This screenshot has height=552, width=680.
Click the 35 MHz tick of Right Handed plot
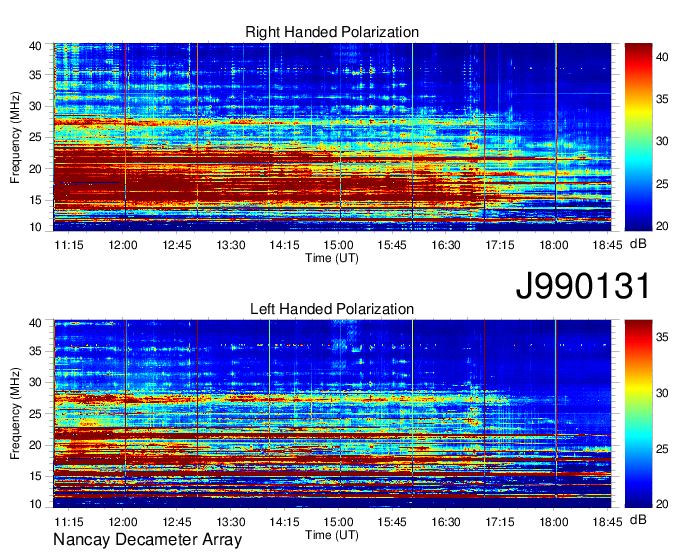pos(35,75)
